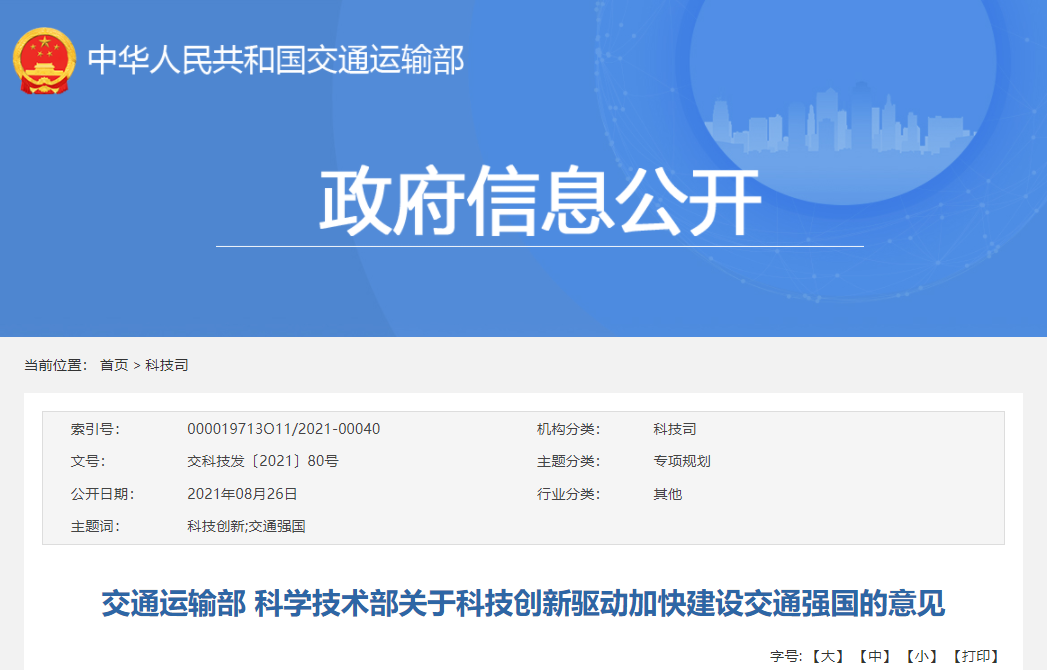This screenshot has width=1047, height=670.
Task: Set font size to 中
Action: [875, 657]
